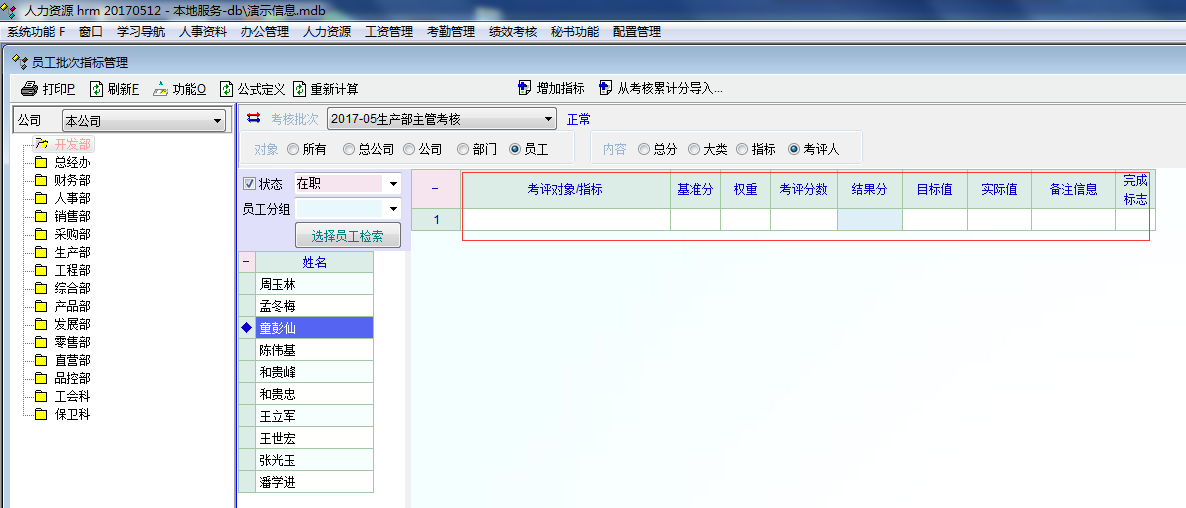
Task: Select the 部门 radio button
Action: tap(463, 149)
